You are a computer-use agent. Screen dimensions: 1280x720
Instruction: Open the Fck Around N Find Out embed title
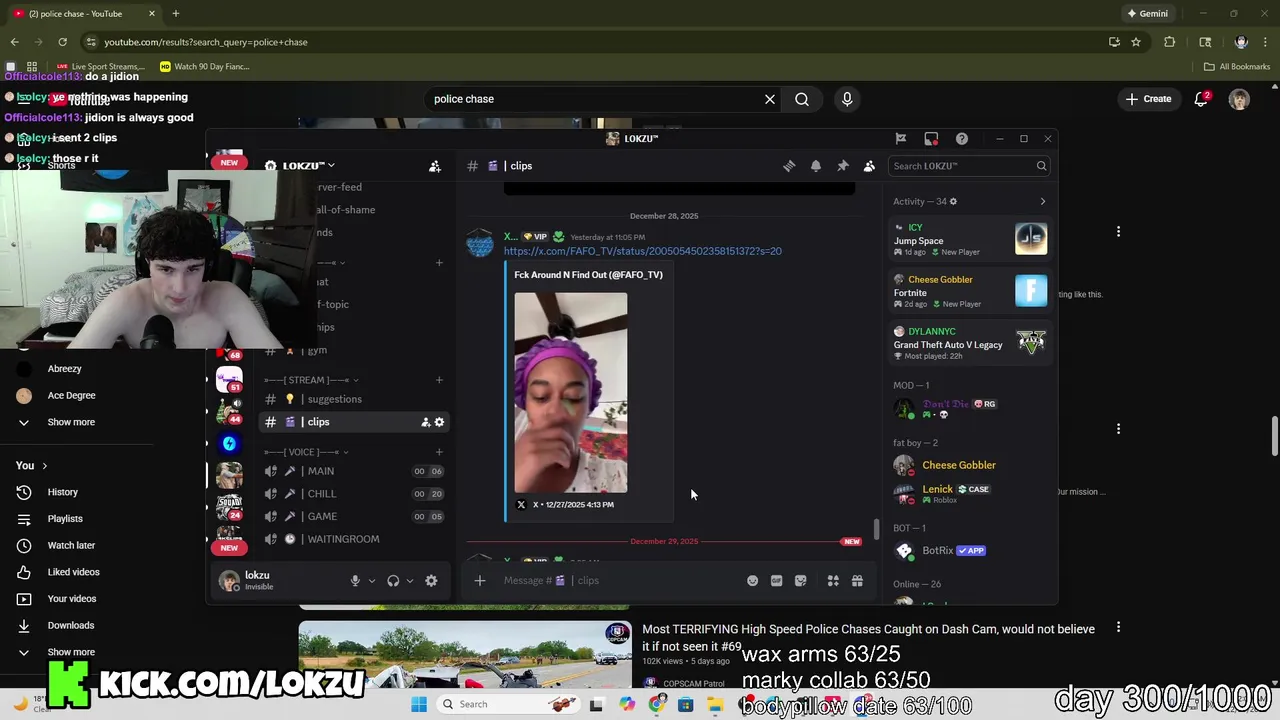[588, 275]
